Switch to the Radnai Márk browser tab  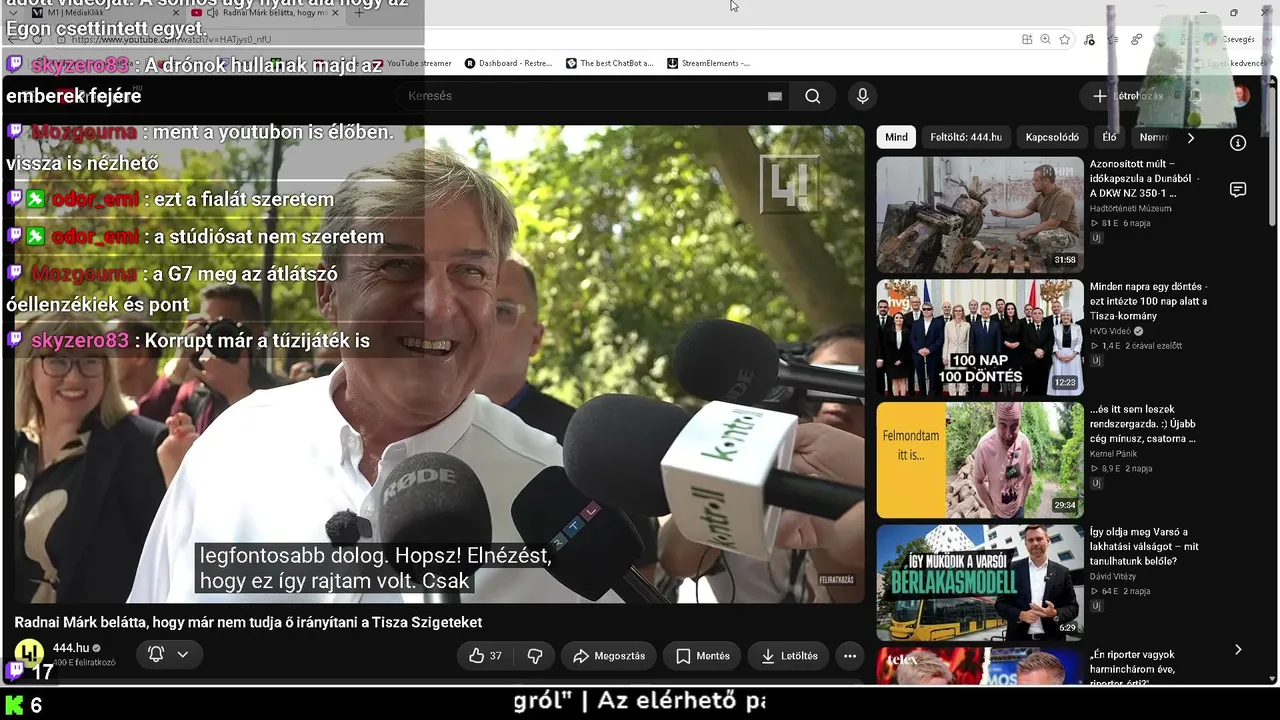pyautogui.click(x=265, y=12)
